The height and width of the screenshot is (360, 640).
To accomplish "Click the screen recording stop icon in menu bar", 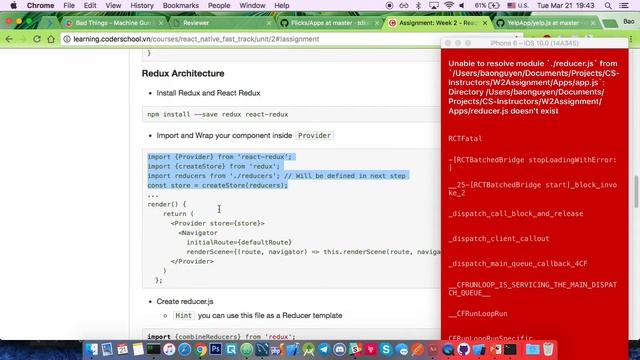I will click(389, 5).
